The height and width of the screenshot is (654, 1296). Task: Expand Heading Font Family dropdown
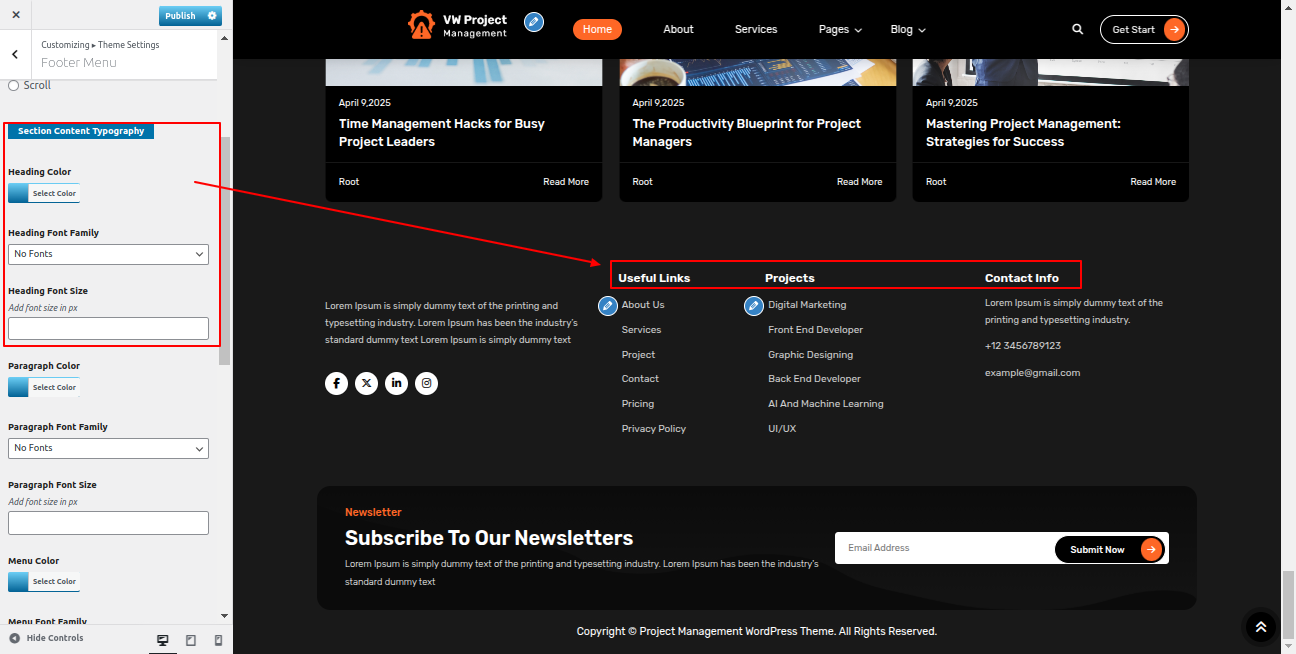108,254
